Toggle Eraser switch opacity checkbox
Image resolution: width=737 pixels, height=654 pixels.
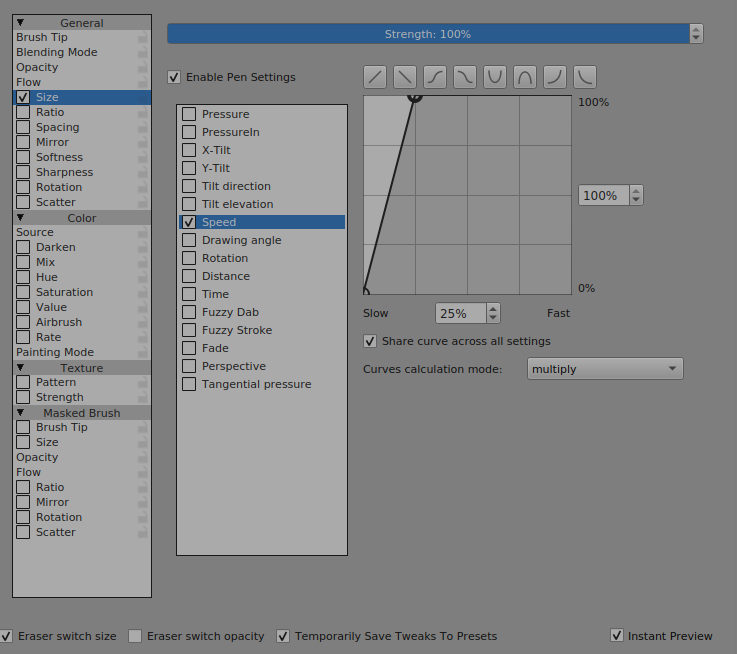(135, 636)
